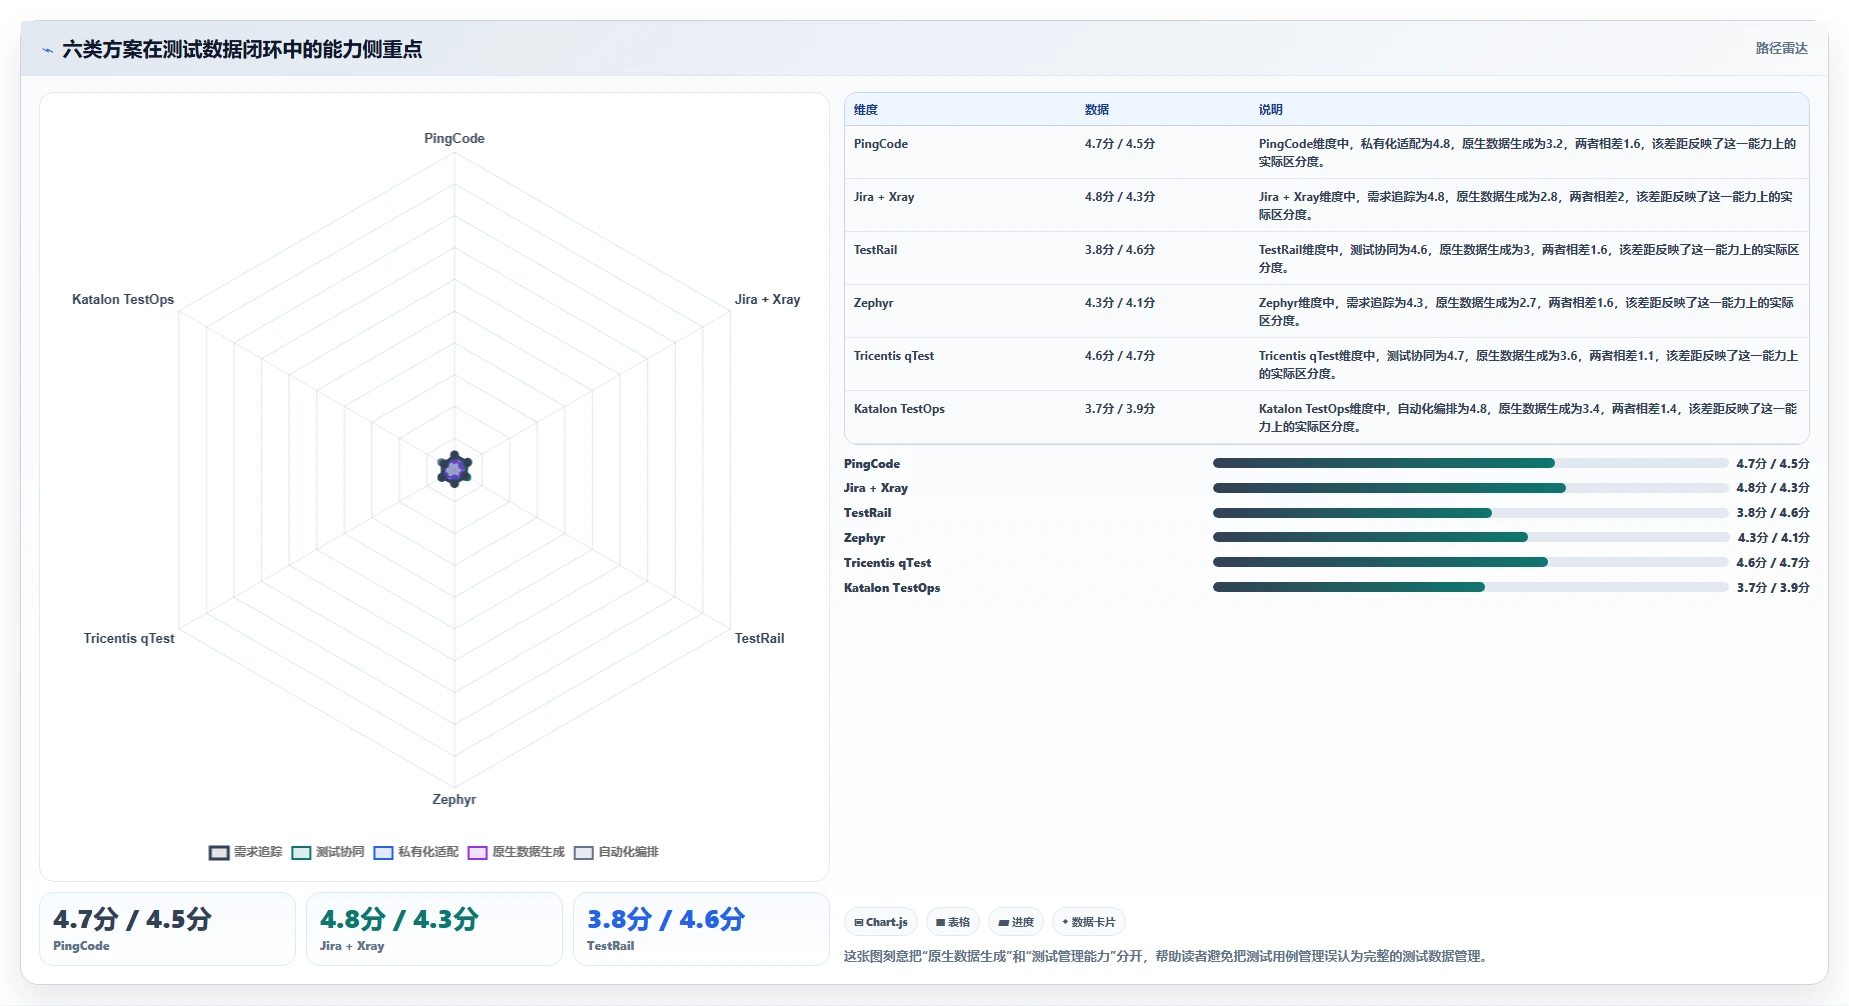Viewport: 1849px width, 1006px height.
Task: Click the 数据卡片 tag icon
Action: (1065, 922)
